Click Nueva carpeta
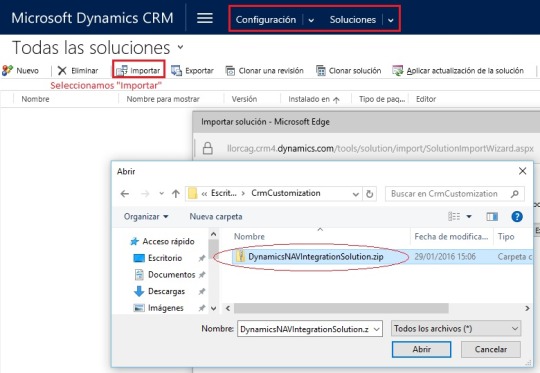 pos(216,217)
